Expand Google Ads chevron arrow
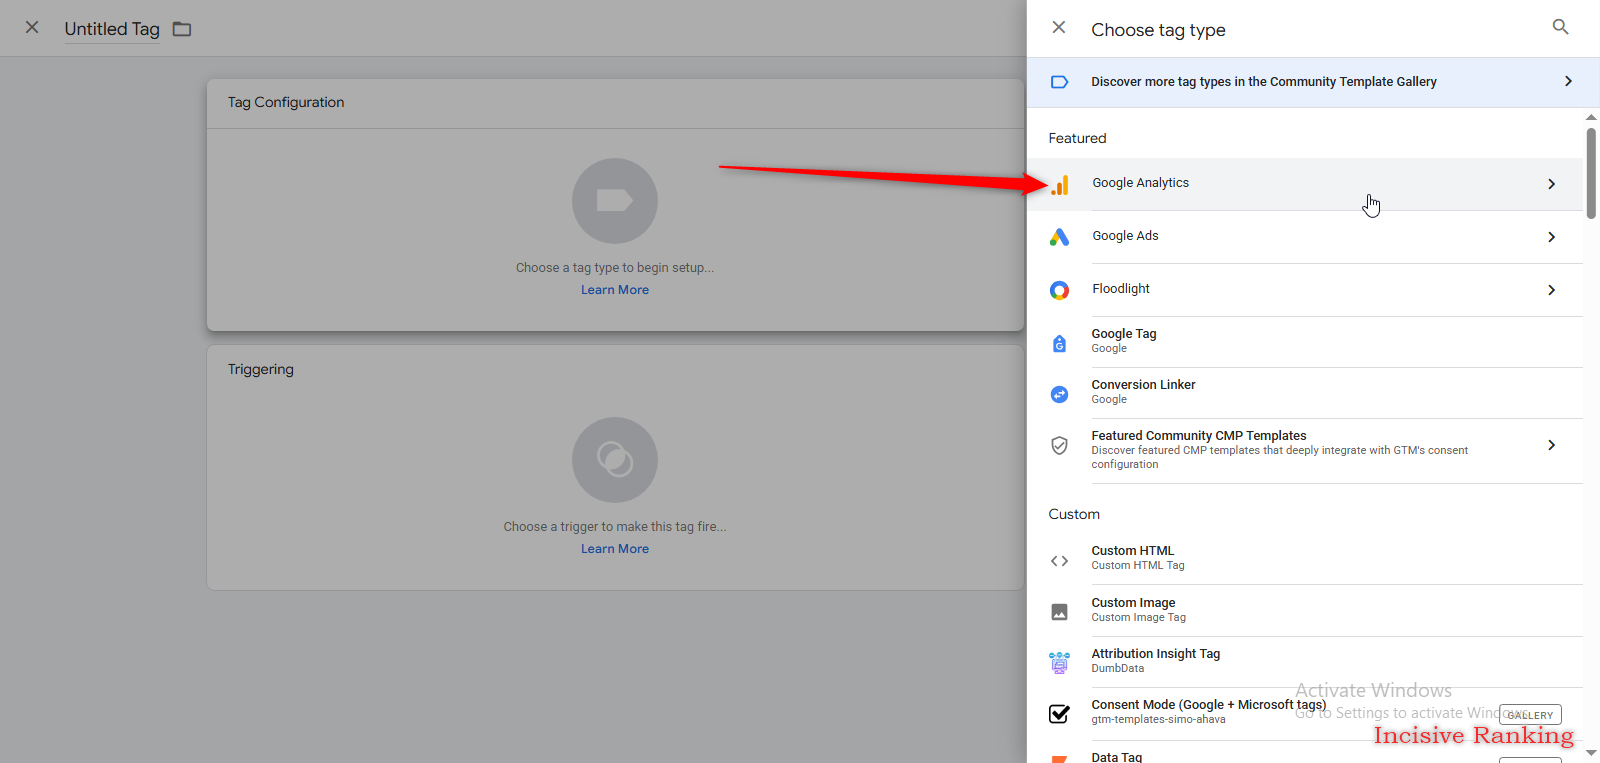Image resolution: width=1600 pixels, height=763 pixels. tap(1551, 237)
